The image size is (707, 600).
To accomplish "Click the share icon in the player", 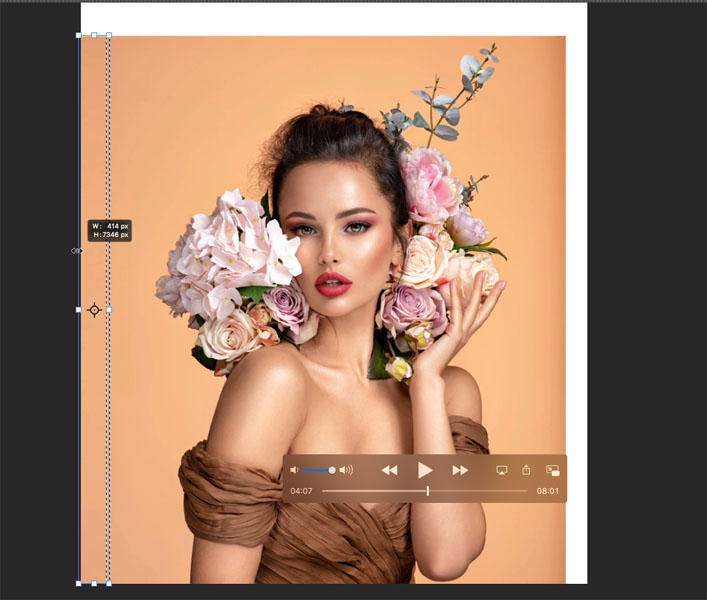I will pyautogui.click(x=526, y=470).
